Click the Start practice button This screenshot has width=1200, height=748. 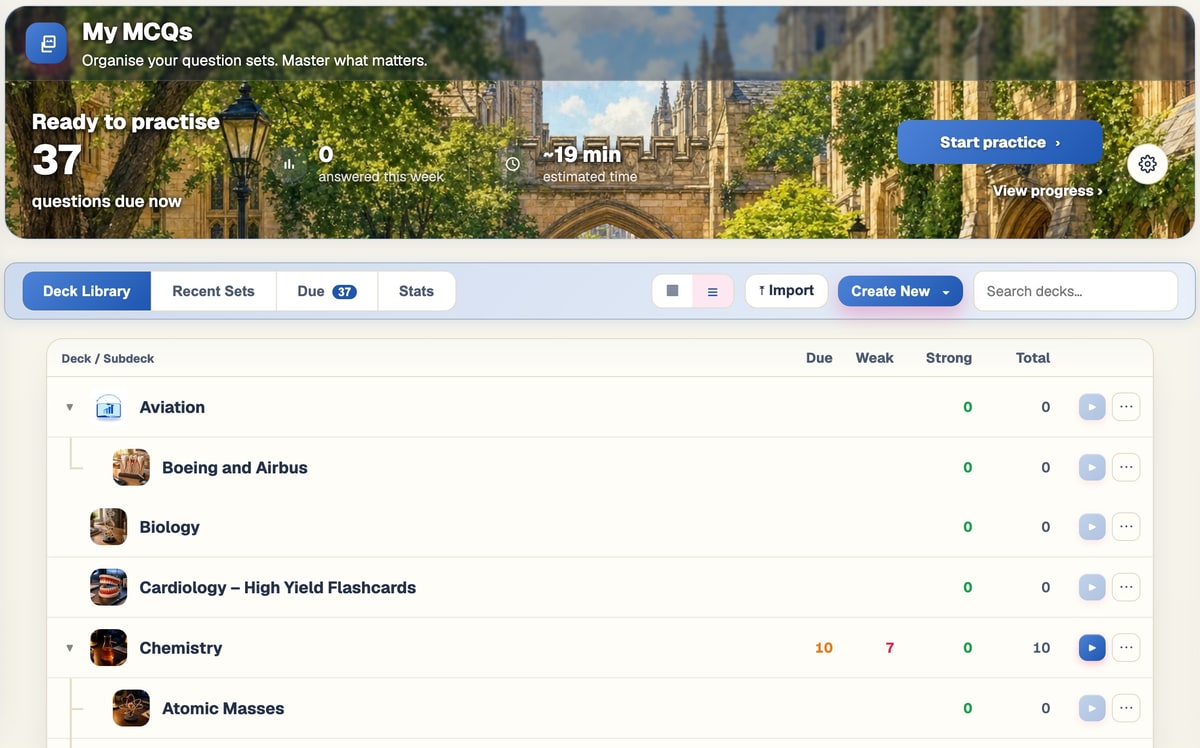[1000, 142]
